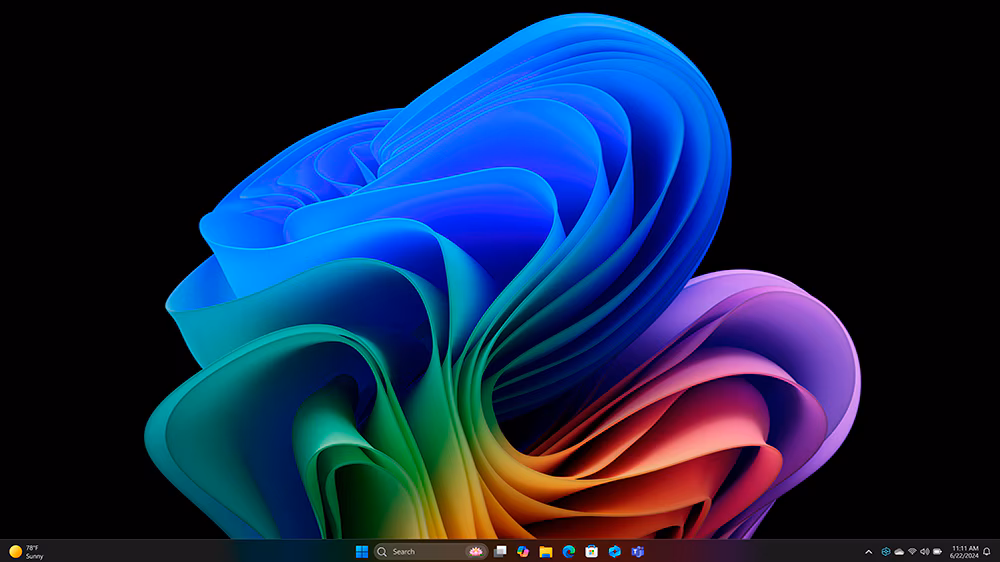Open the Microsoft Store app
Image resolution: width=1000 pixels, height=562 pixels.
click(592, 551)
